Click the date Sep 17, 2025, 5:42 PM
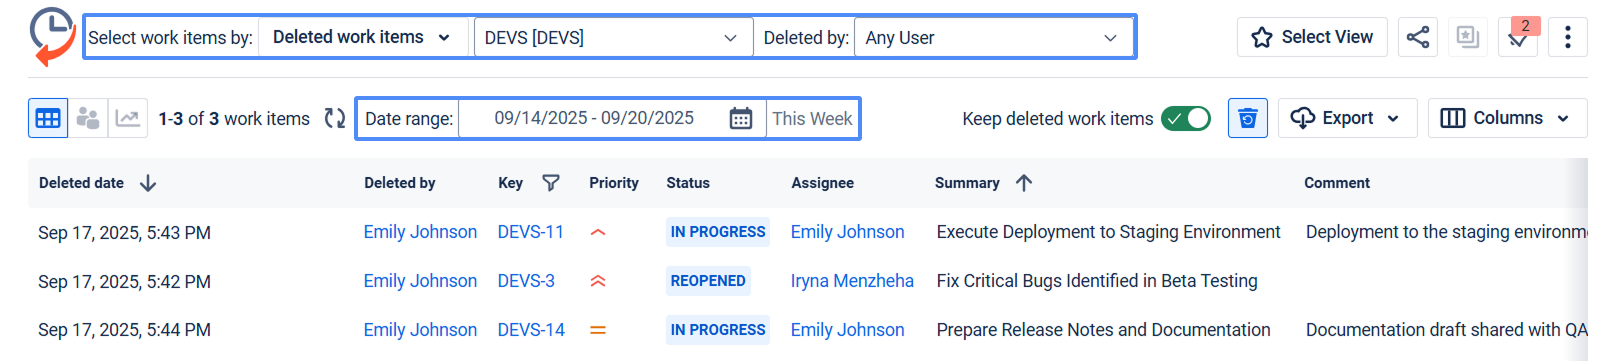The image size is (1608, 361). [x=124, y=282]
